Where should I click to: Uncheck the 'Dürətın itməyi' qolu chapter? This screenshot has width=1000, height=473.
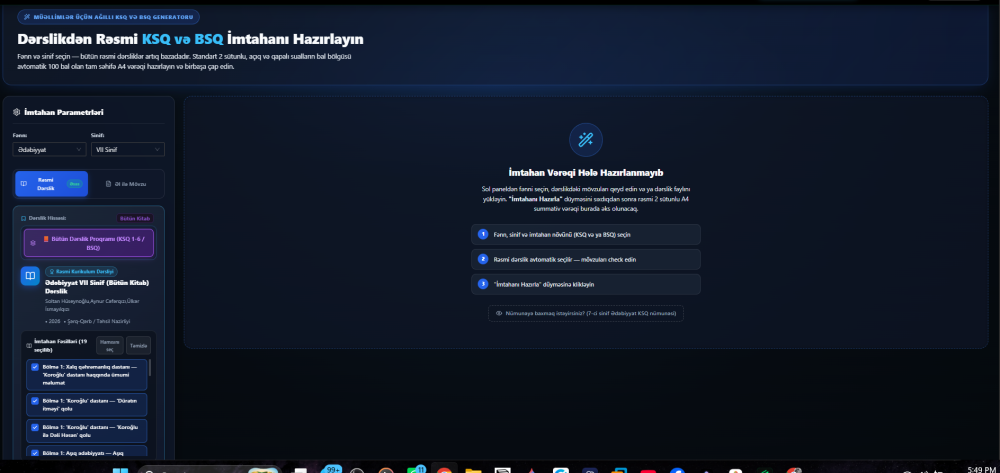pos(35,401)
